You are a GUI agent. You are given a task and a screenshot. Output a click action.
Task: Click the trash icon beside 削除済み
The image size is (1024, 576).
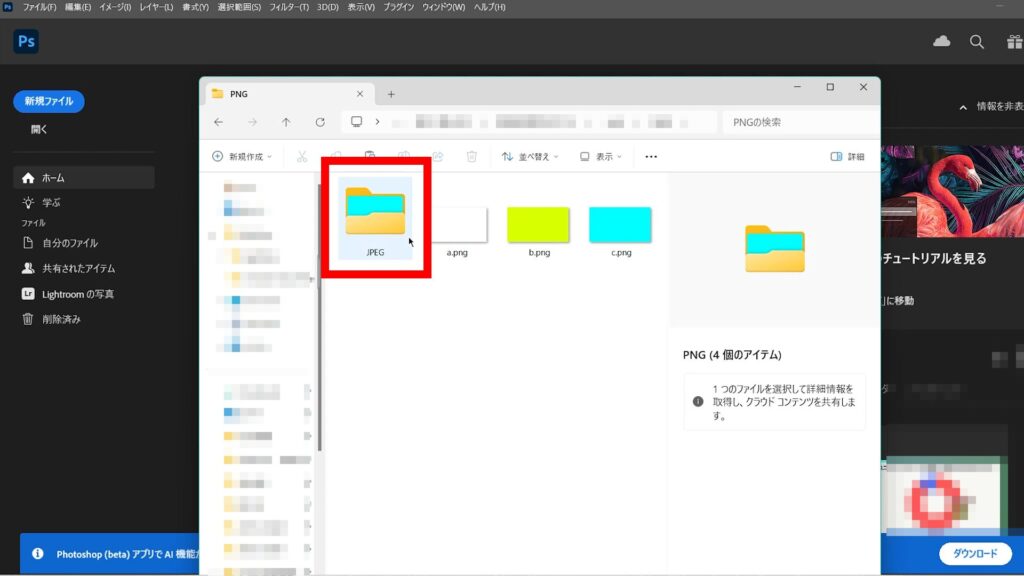[27, 319]
